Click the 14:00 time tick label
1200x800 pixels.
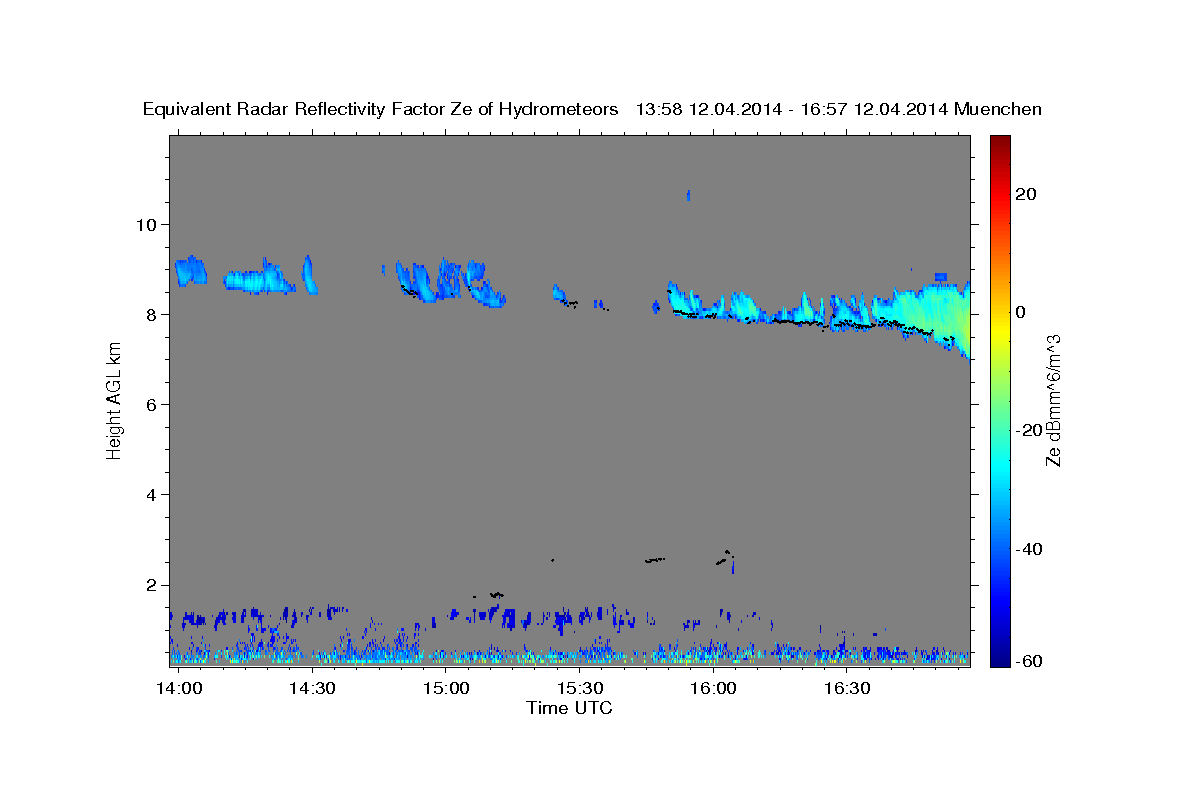pos(180,689)
